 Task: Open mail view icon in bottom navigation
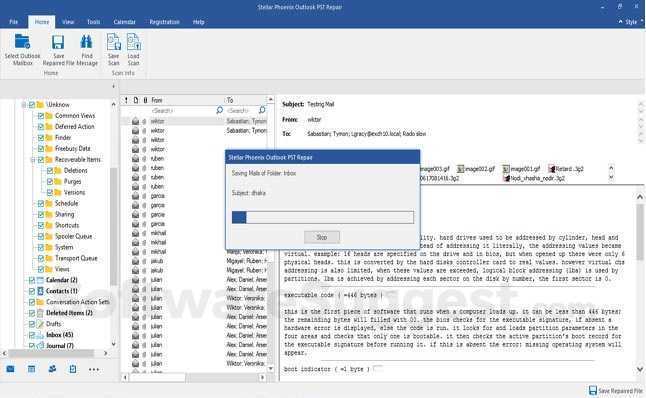[11, 369]
